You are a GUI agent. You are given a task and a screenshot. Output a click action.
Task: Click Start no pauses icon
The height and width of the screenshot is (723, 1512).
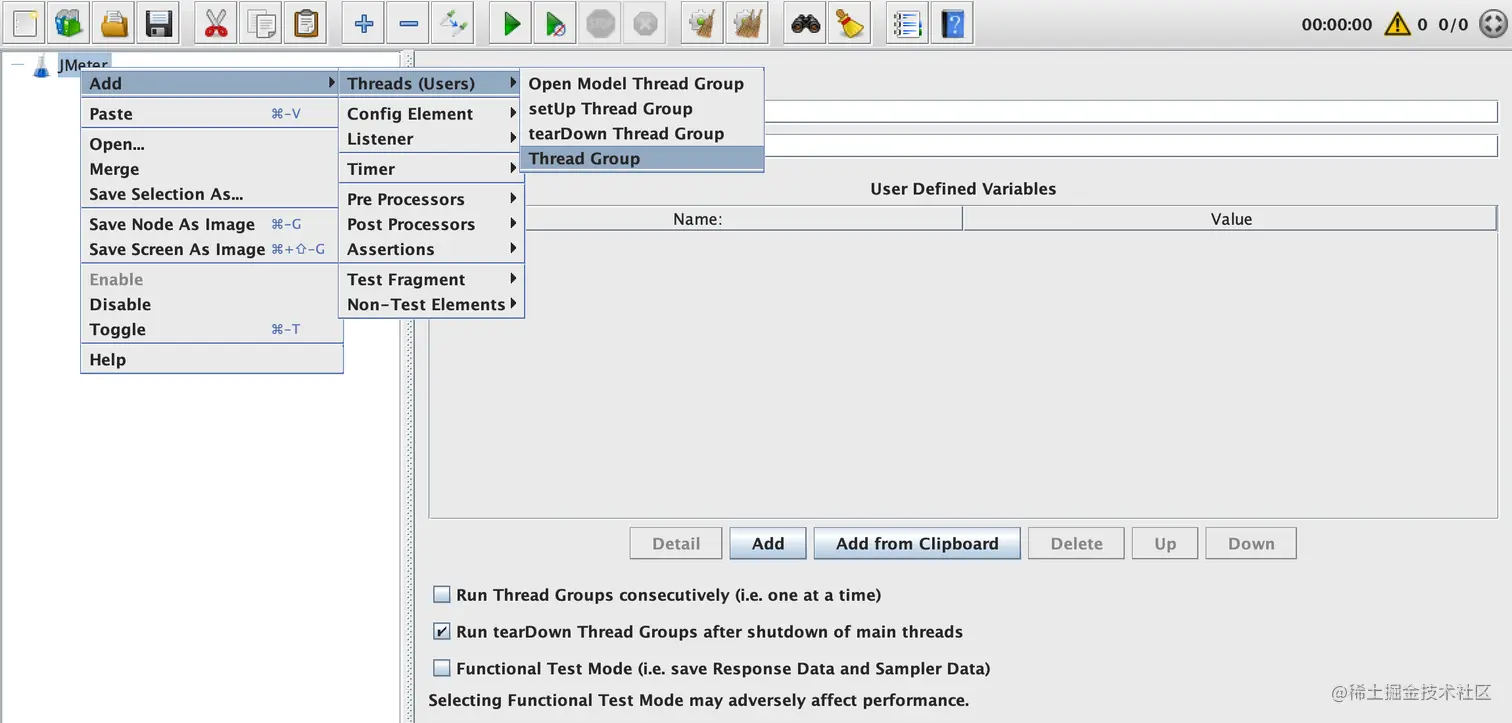555,23
